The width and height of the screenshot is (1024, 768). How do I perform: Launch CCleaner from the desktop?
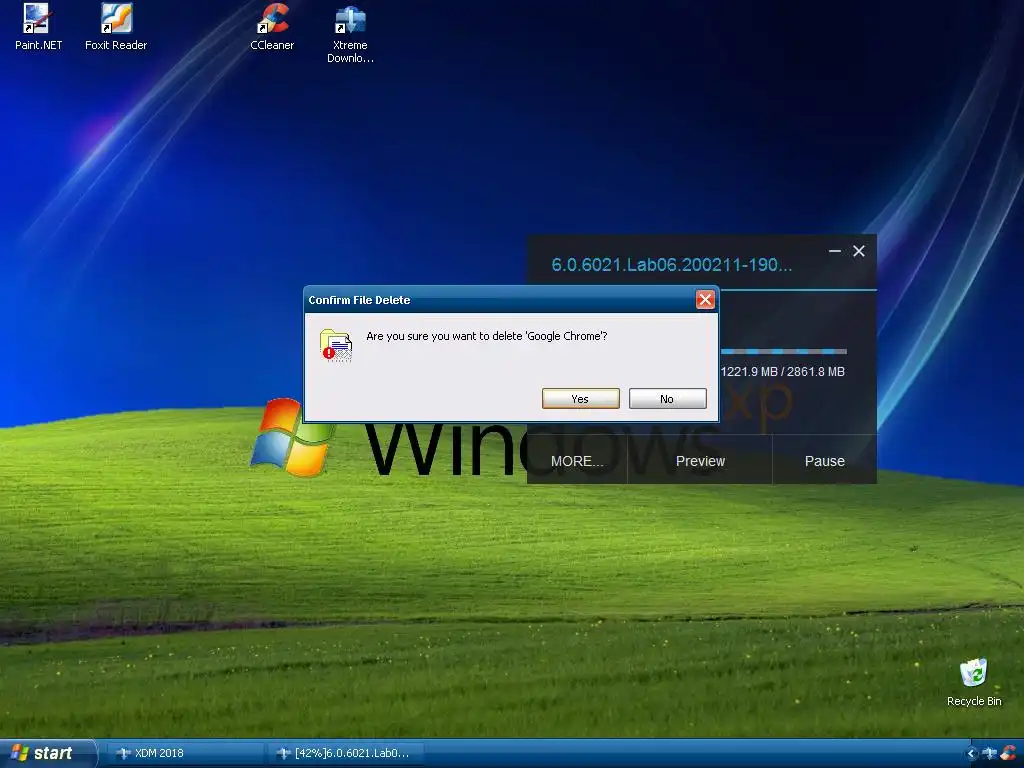tap(272, 26)
